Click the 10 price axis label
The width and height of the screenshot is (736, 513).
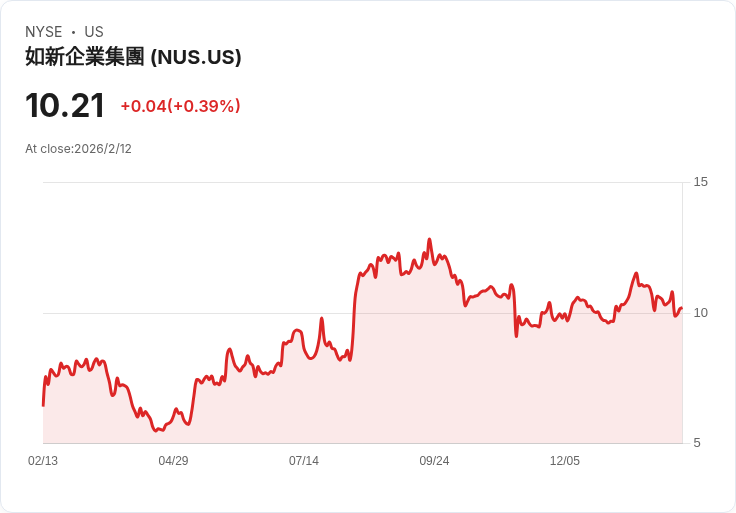(700, 313)
